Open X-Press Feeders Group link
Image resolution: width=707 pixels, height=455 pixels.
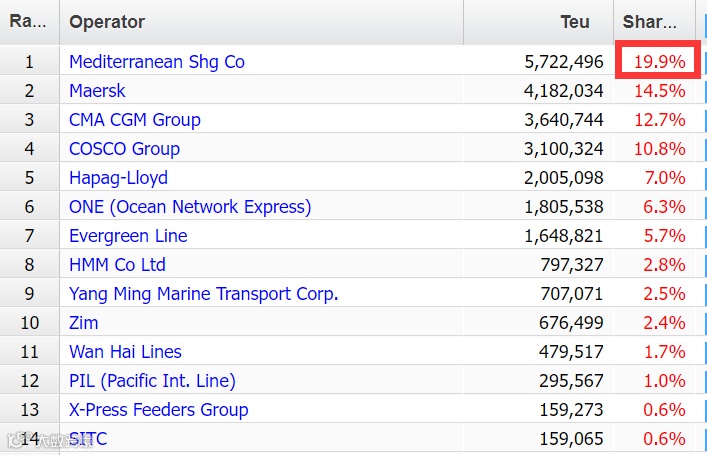tap(159, 409)
